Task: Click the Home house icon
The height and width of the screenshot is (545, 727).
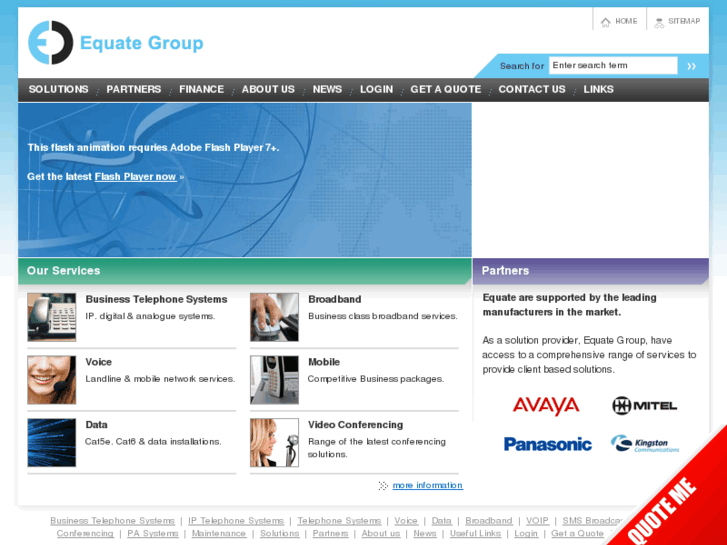Action: (x=606, y=22)
